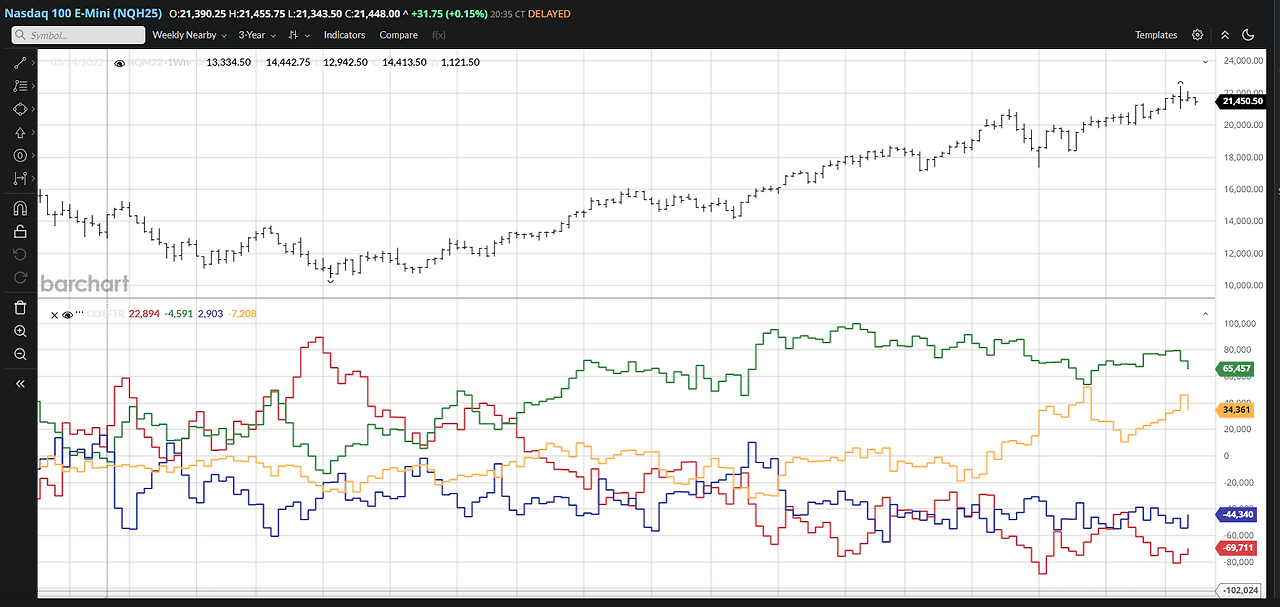The image size is (1280, 607).
Task: Expand chart to full view
Action: pyautogui.click(x=1225, y=35)
